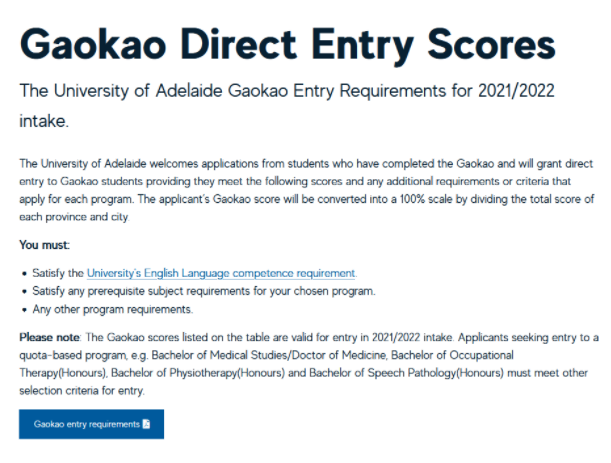
Task: Click the "each province and city" line
Action: coord(74,217)
